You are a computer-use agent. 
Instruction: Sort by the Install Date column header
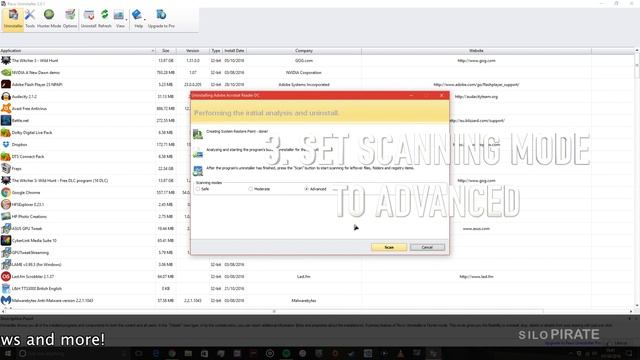(234, 51)
